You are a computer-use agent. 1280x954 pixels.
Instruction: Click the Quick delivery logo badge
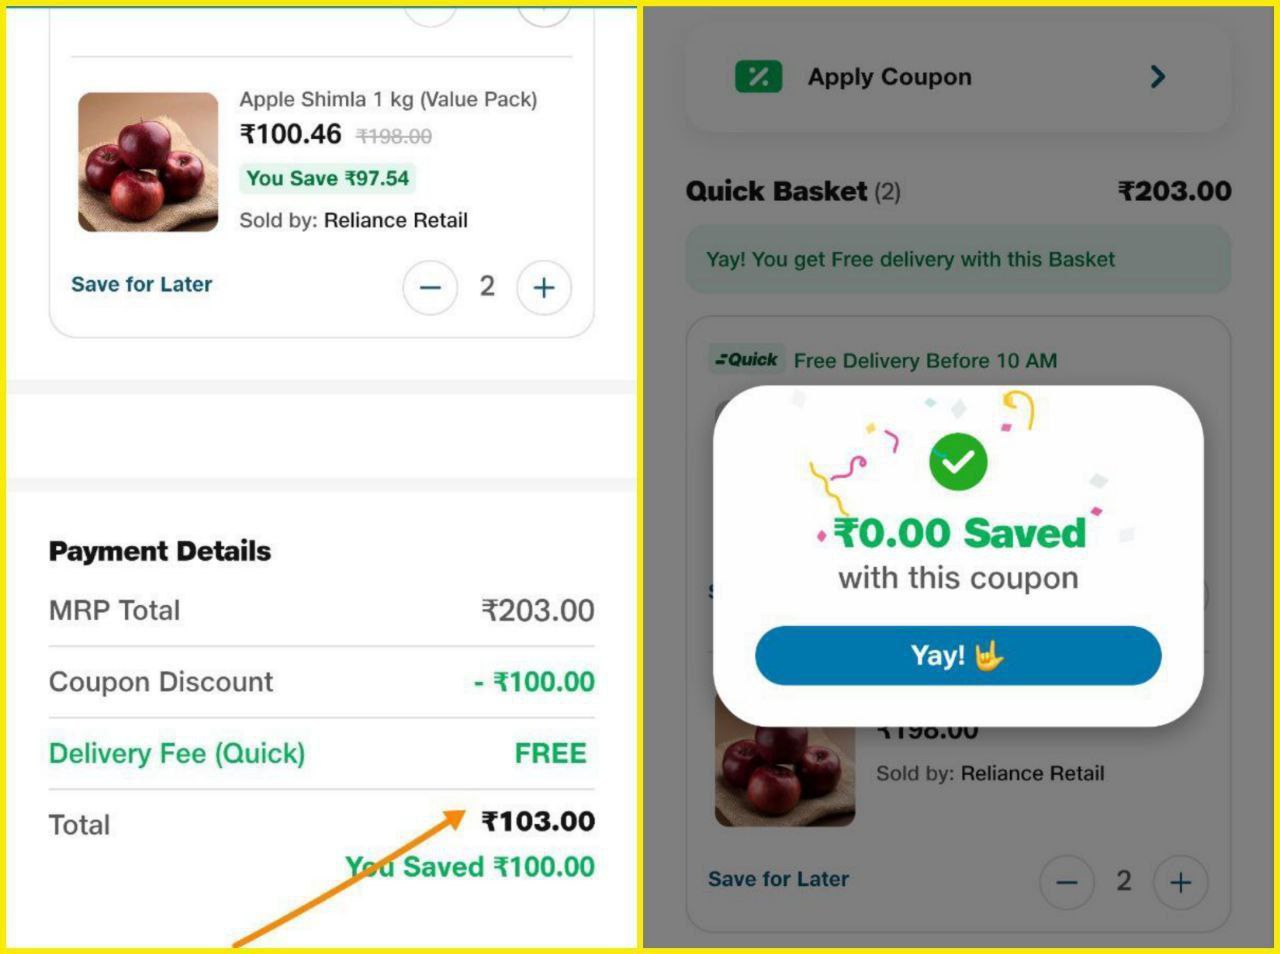pyautogui.click(x=747, y=360)
